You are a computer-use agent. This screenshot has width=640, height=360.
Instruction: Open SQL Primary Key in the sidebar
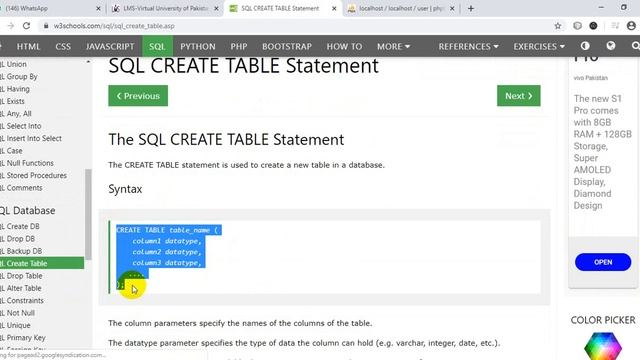point(41,338)
